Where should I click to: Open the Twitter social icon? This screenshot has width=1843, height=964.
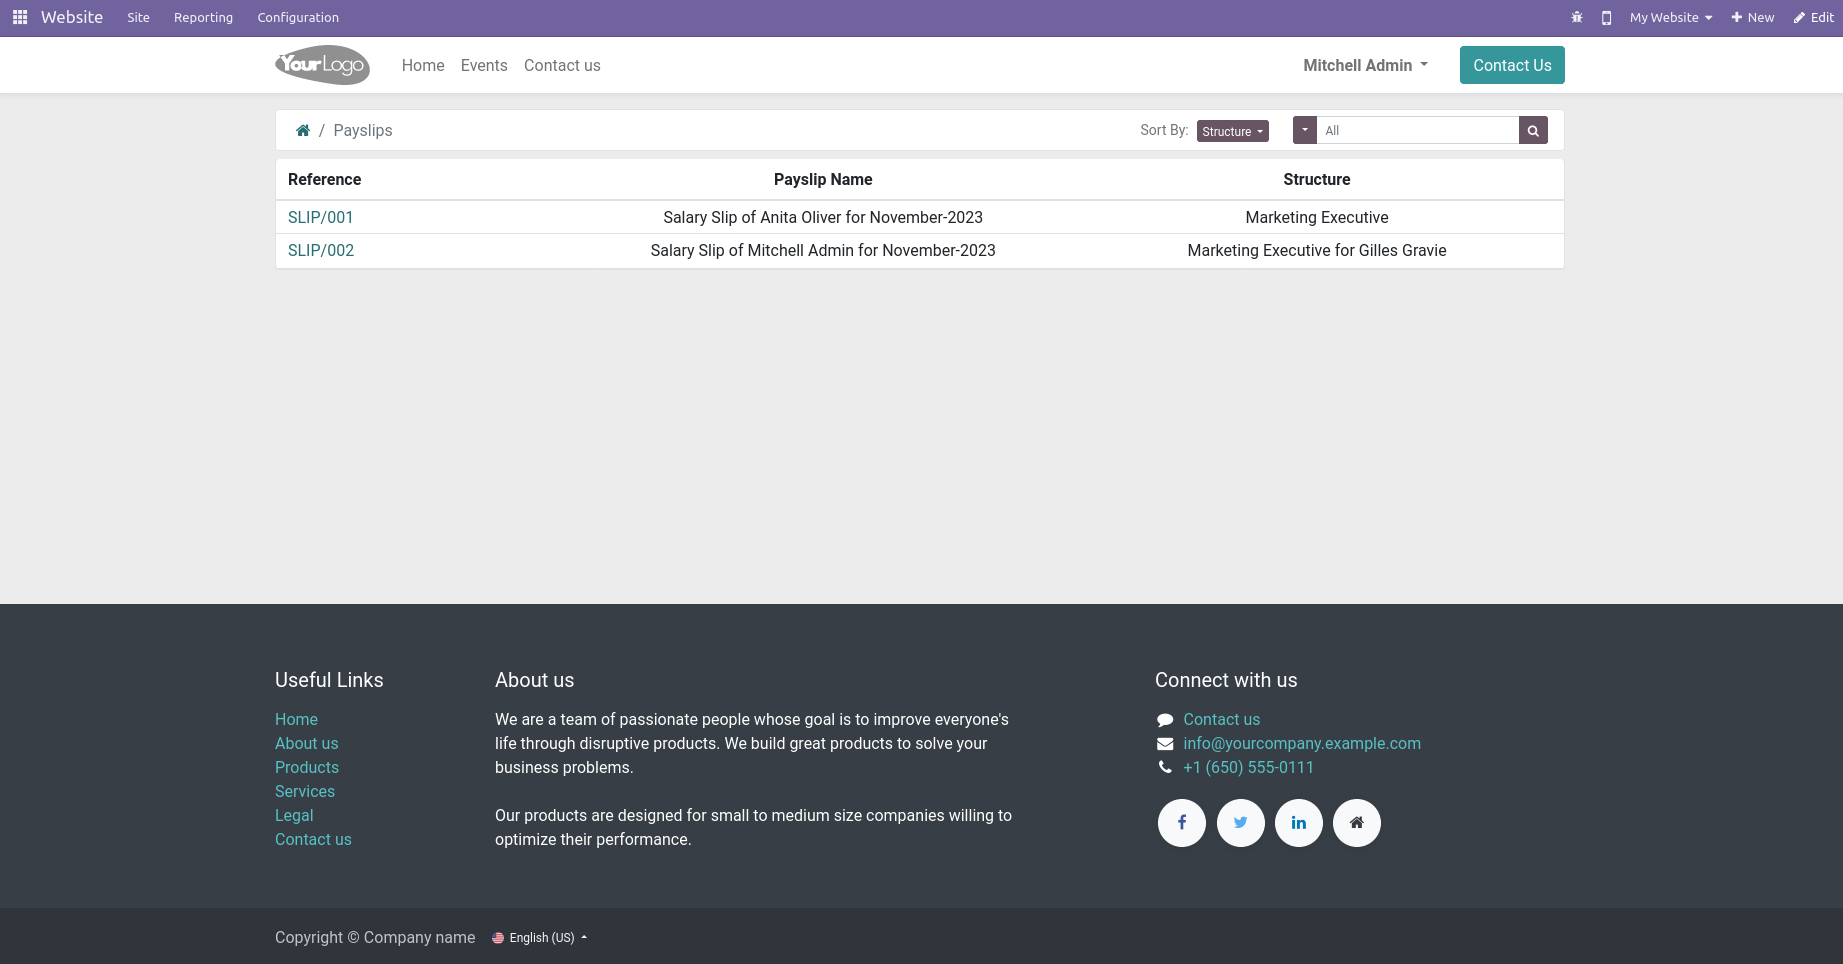point(1241,823)
